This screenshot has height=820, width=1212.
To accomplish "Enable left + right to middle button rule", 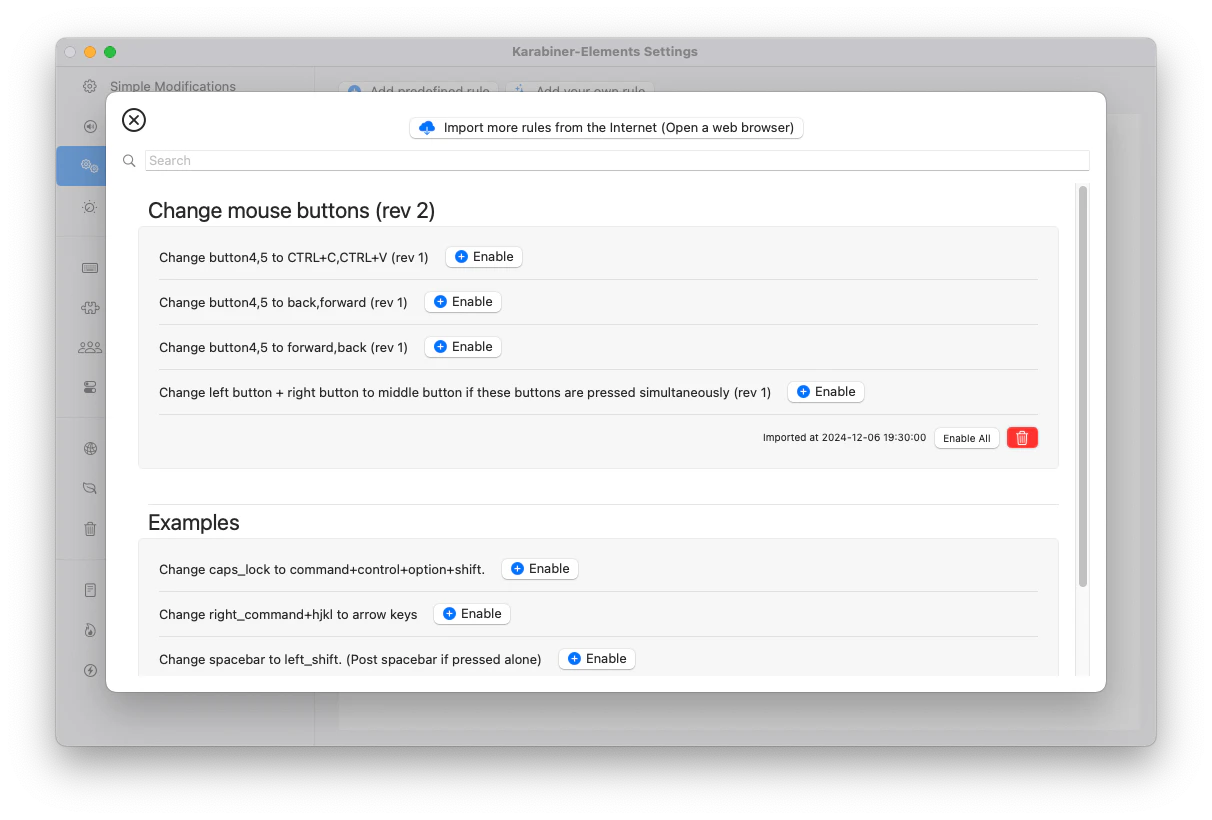I will pyautogui.click(x=826, y=392).
